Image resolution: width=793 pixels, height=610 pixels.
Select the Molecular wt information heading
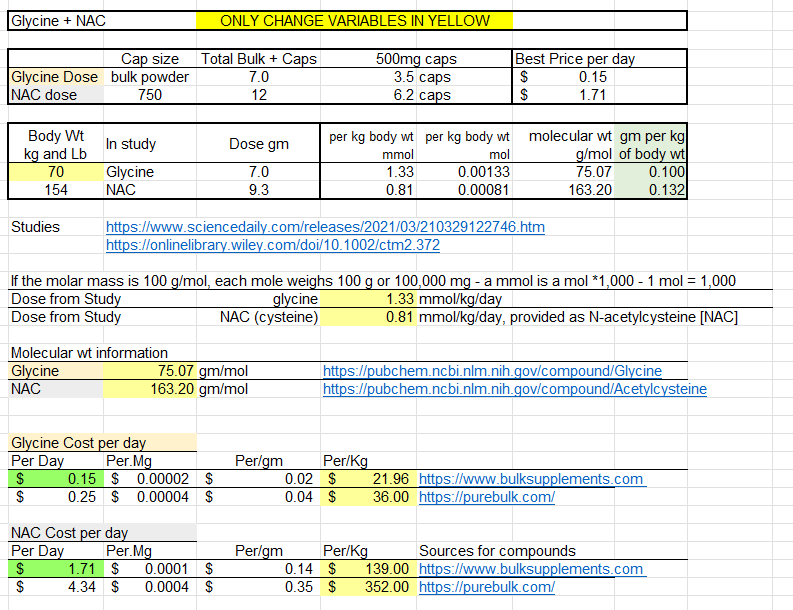point(90,353)
